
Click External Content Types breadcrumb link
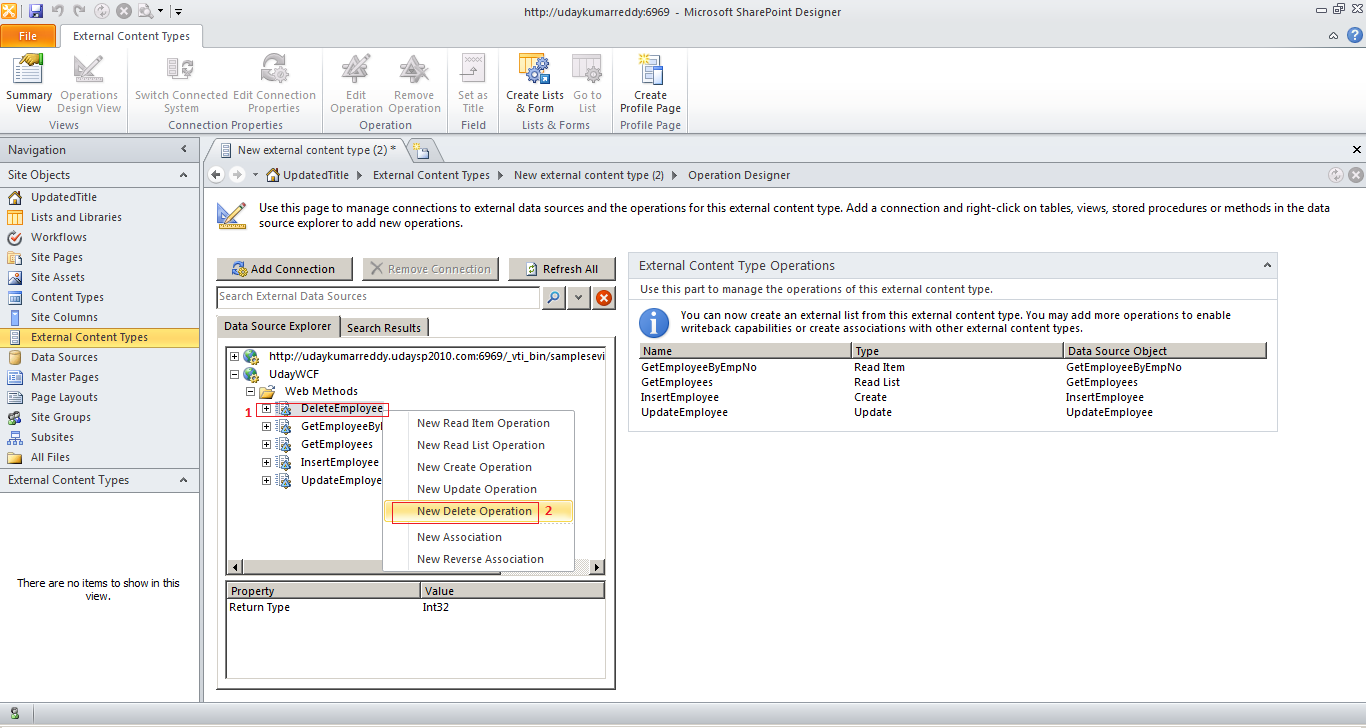(x=431, y=175)
